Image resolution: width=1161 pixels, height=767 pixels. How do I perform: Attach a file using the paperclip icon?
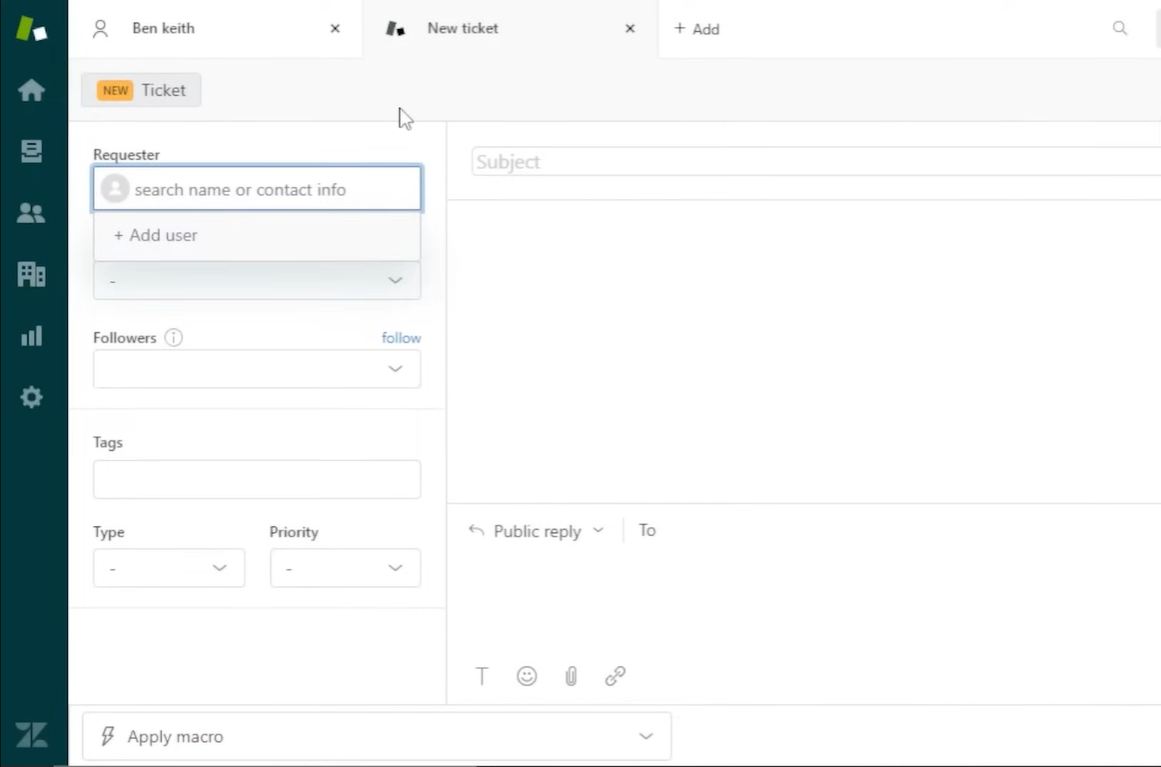point(570,676)
